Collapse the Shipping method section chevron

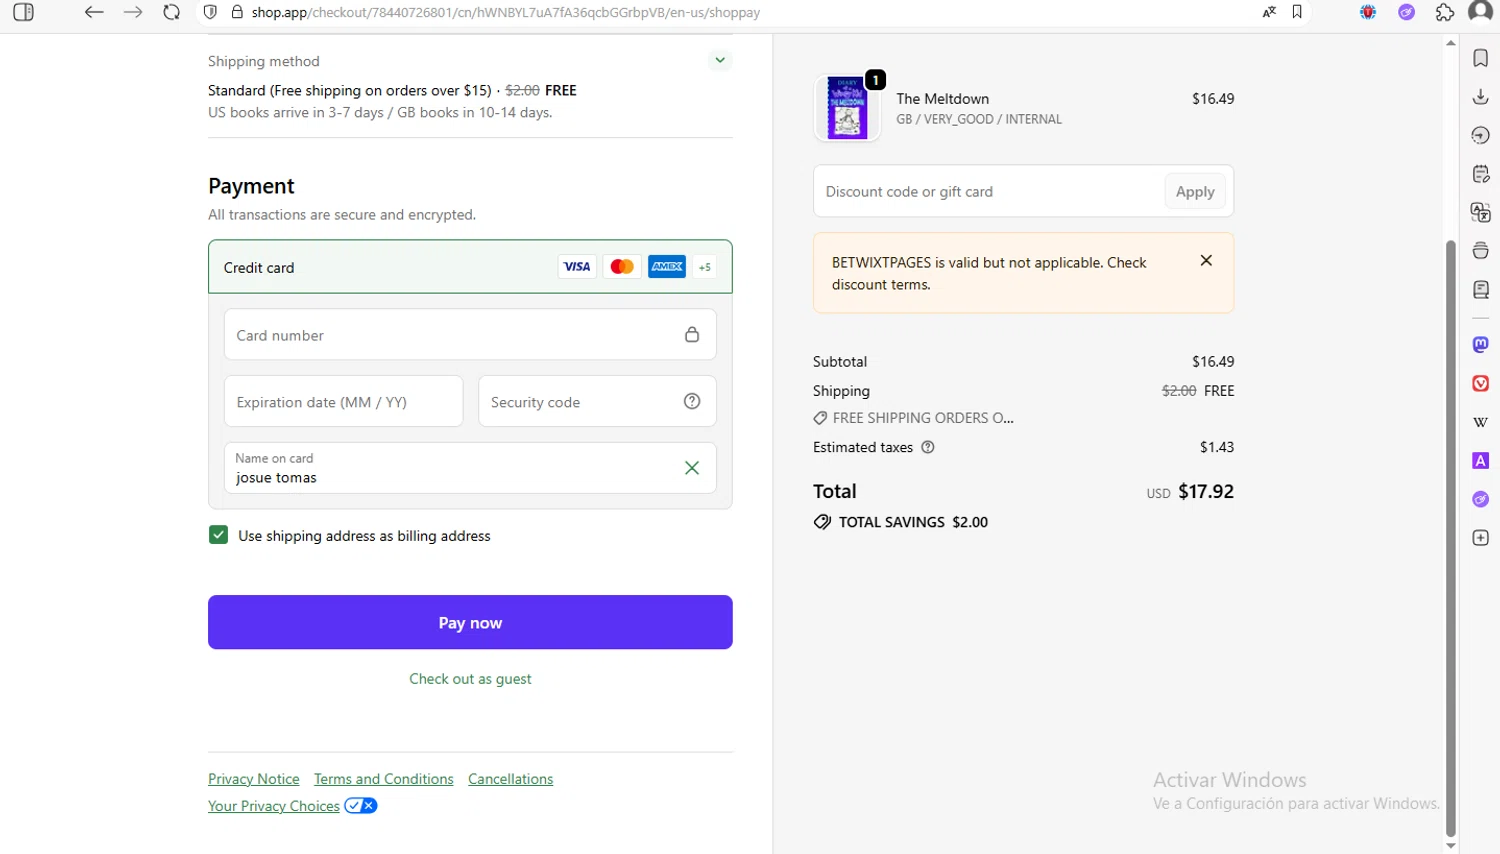(720, 60)
